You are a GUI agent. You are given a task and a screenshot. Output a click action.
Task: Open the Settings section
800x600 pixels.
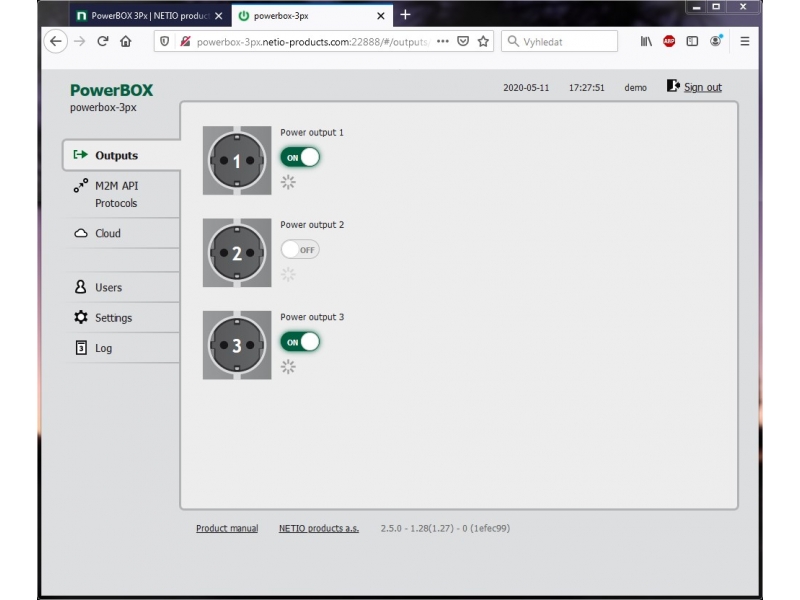coord(122,317)
